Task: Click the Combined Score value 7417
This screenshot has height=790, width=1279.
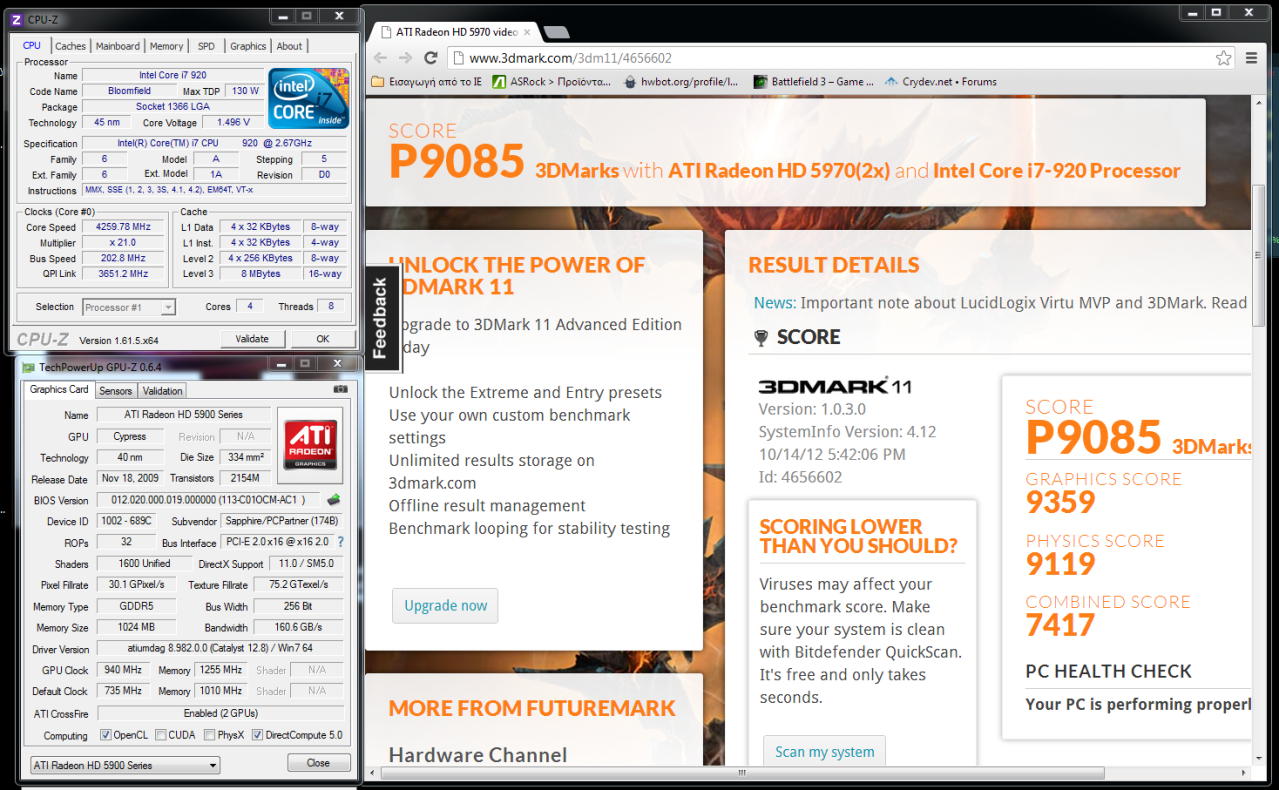Action: [x=1061, y=625]
